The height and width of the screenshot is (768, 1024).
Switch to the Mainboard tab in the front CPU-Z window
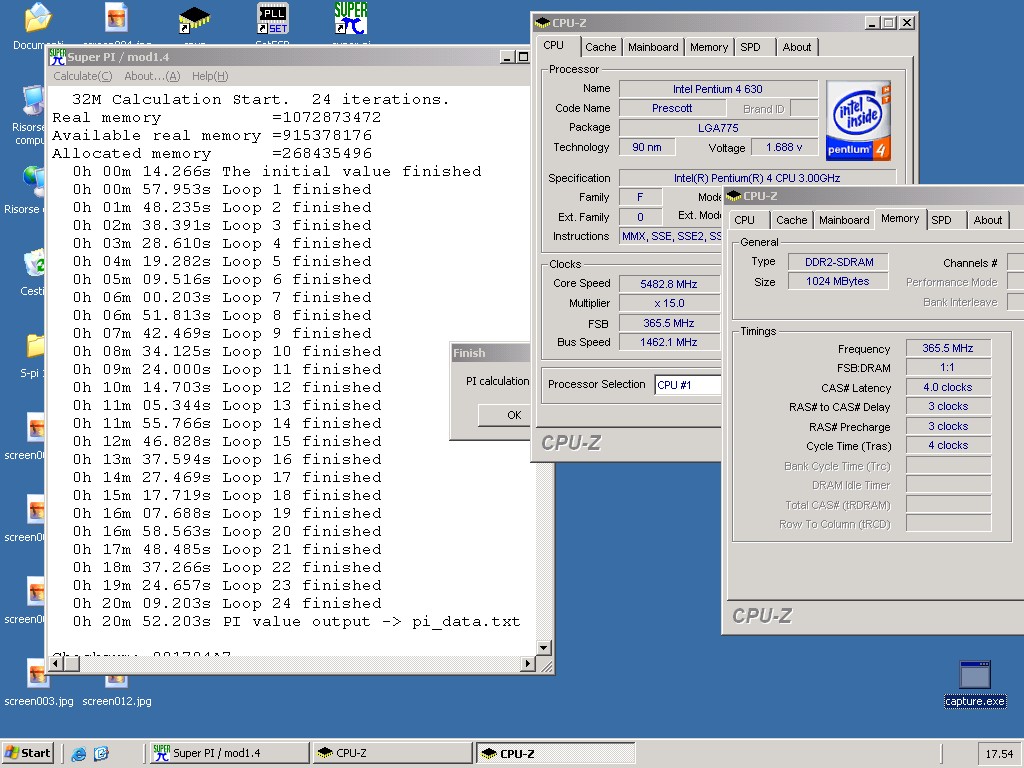pos(844,220)
